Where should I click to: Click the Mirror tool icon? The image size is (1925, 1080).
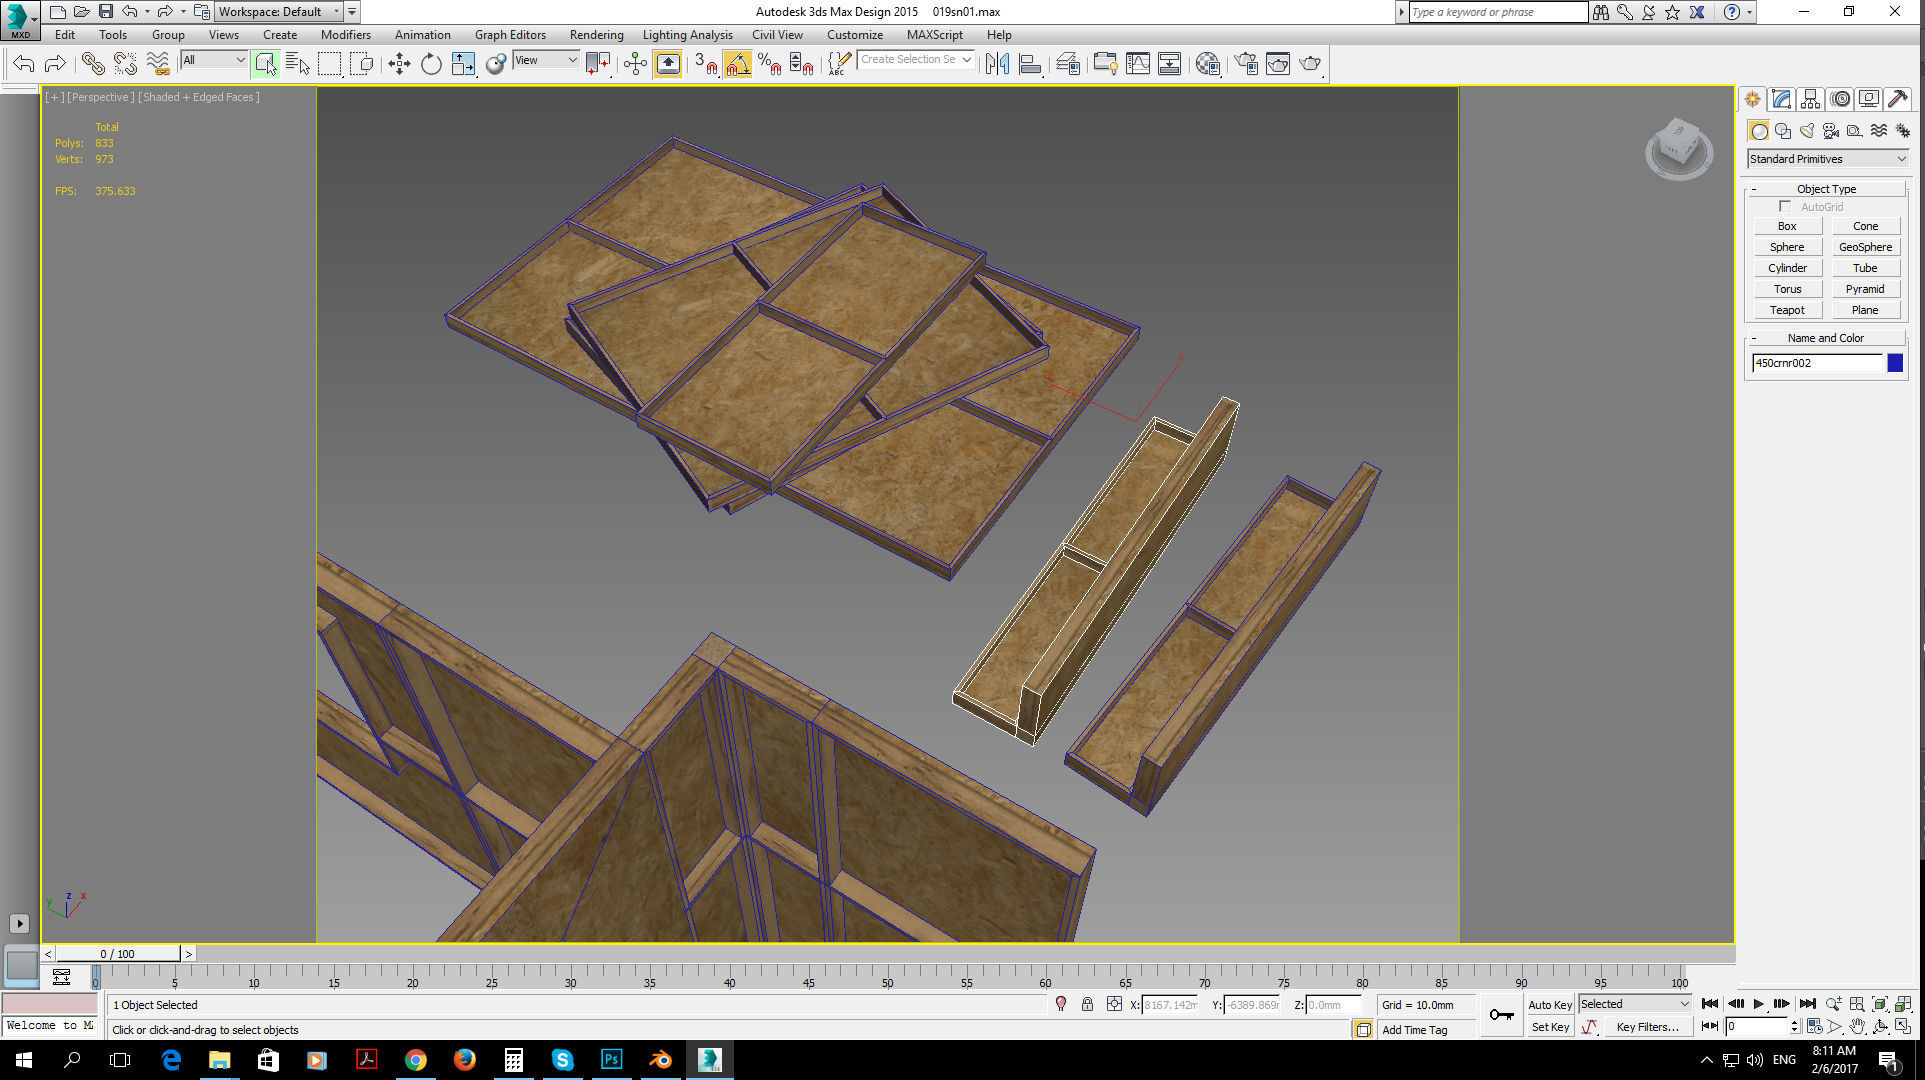point(997,64)
